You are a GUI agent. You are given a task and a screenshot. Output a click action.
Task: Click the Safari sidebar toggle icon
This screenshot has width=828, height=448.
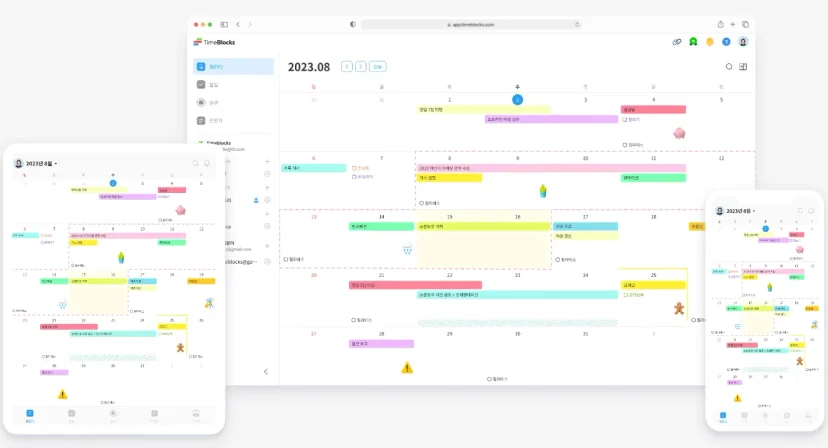(224, 24)
